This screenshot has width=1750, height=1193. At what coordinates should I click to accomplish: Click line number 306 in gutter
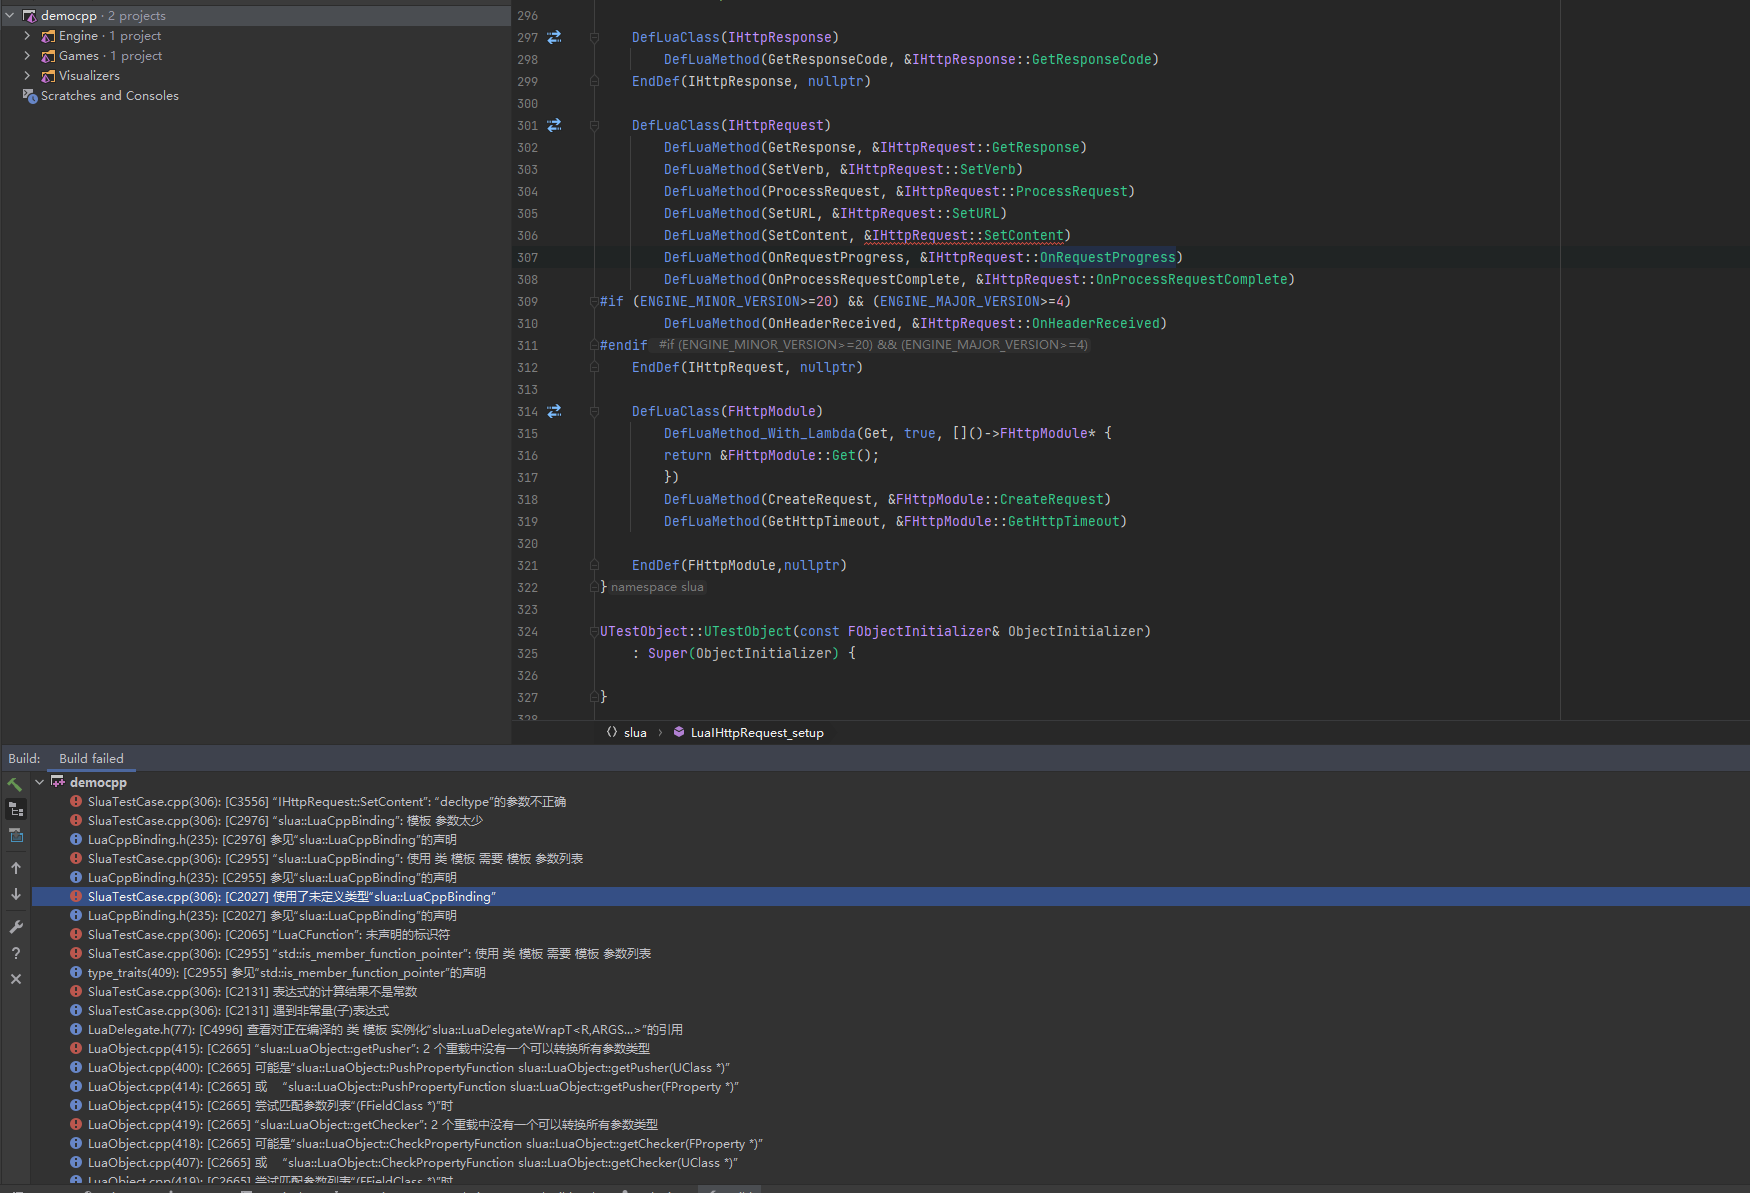[527, 235]
